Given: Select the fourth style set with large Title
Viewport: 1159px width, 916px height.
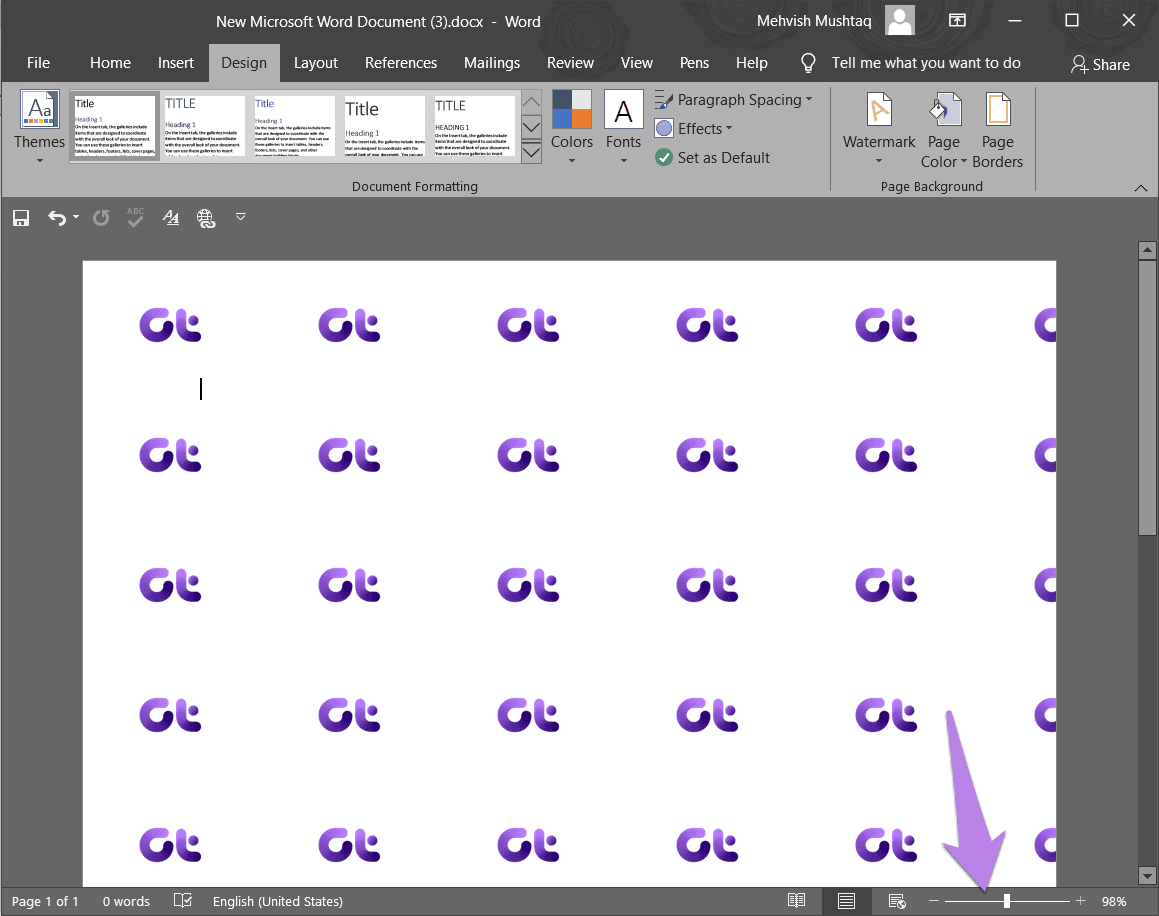Looking at the screenshot, I should [384, 126].
